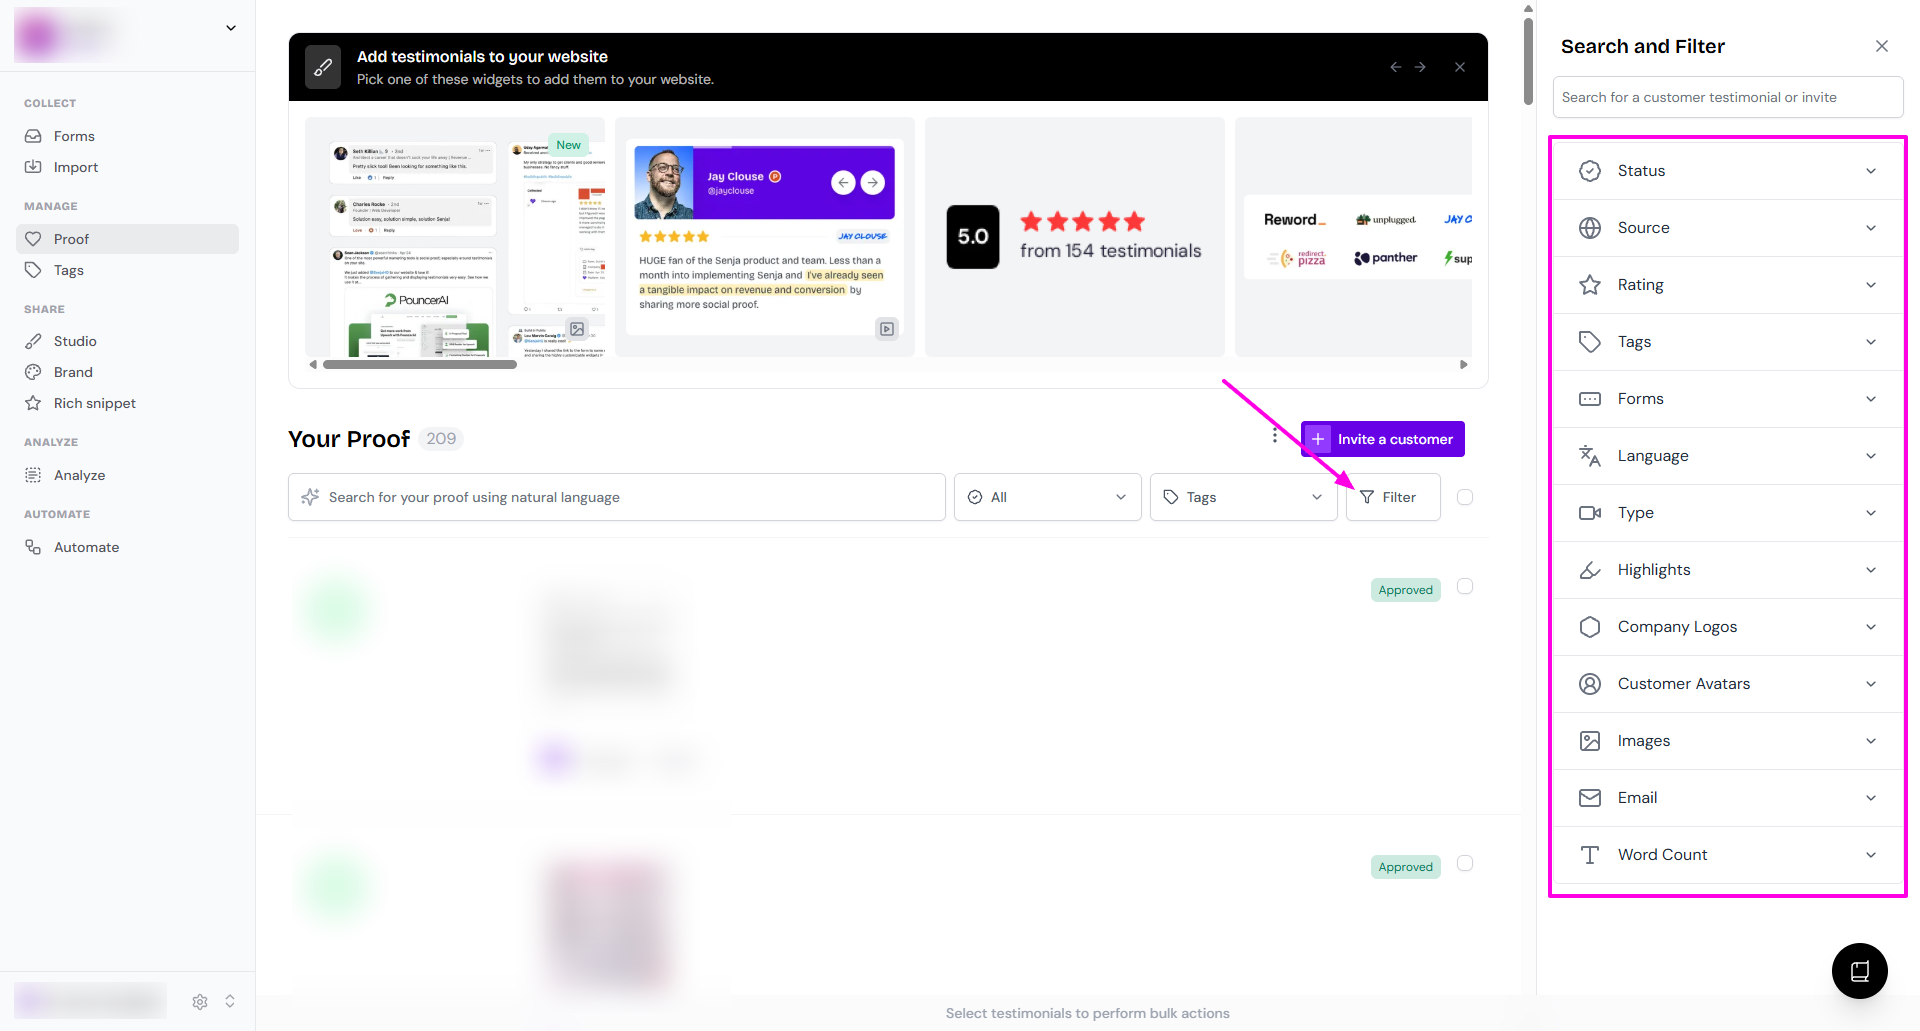This screenshot has width=1920, height=1031.
Task: Toggle the select-all checkbox next to Filter
Action: pyautogui.click(x=1465, y=497)
